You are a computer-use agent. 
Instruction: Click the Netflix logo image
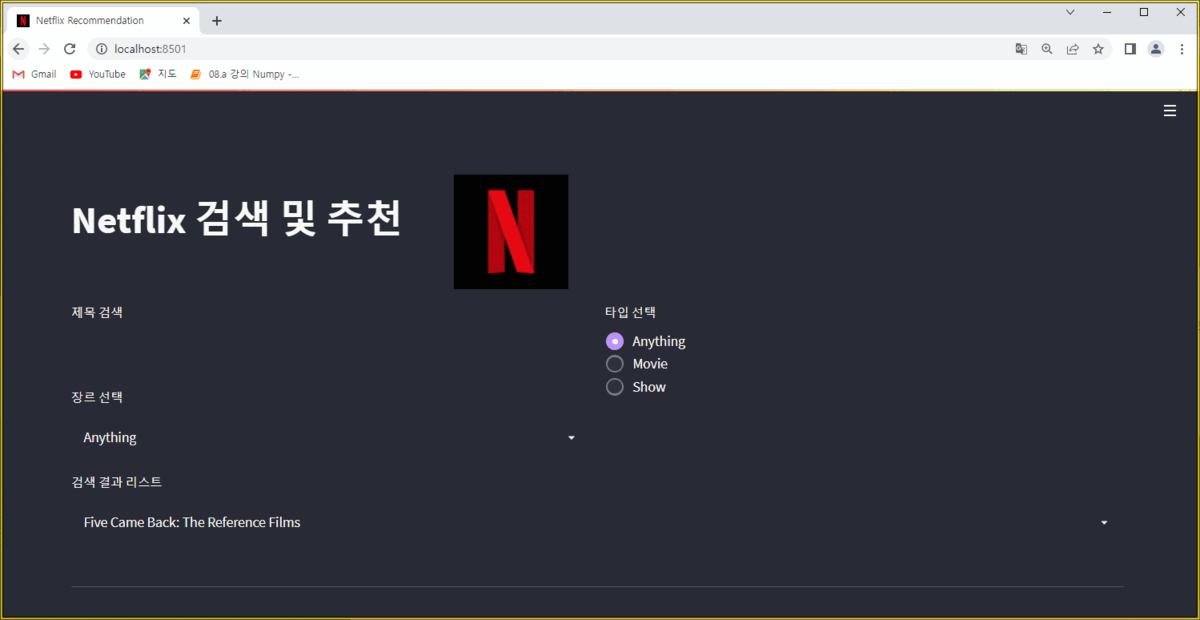(x=511, y=231)
